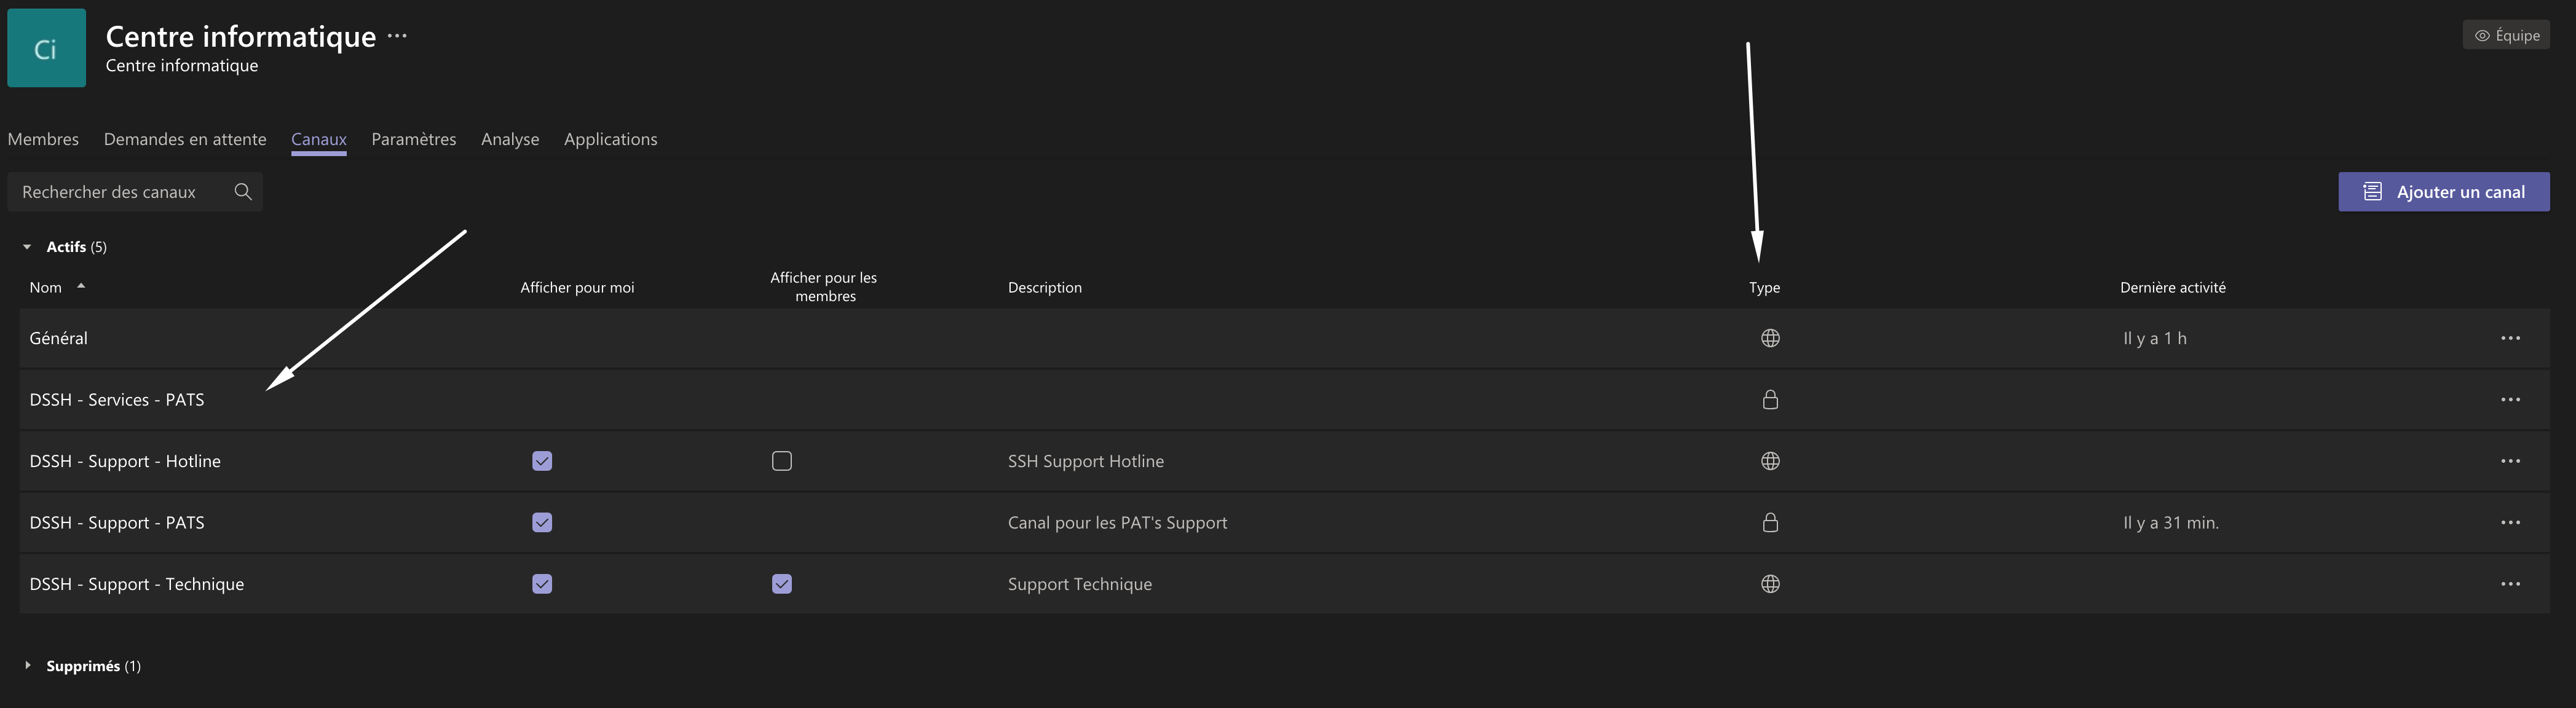Switch to the Membres tab

point(43,139)
